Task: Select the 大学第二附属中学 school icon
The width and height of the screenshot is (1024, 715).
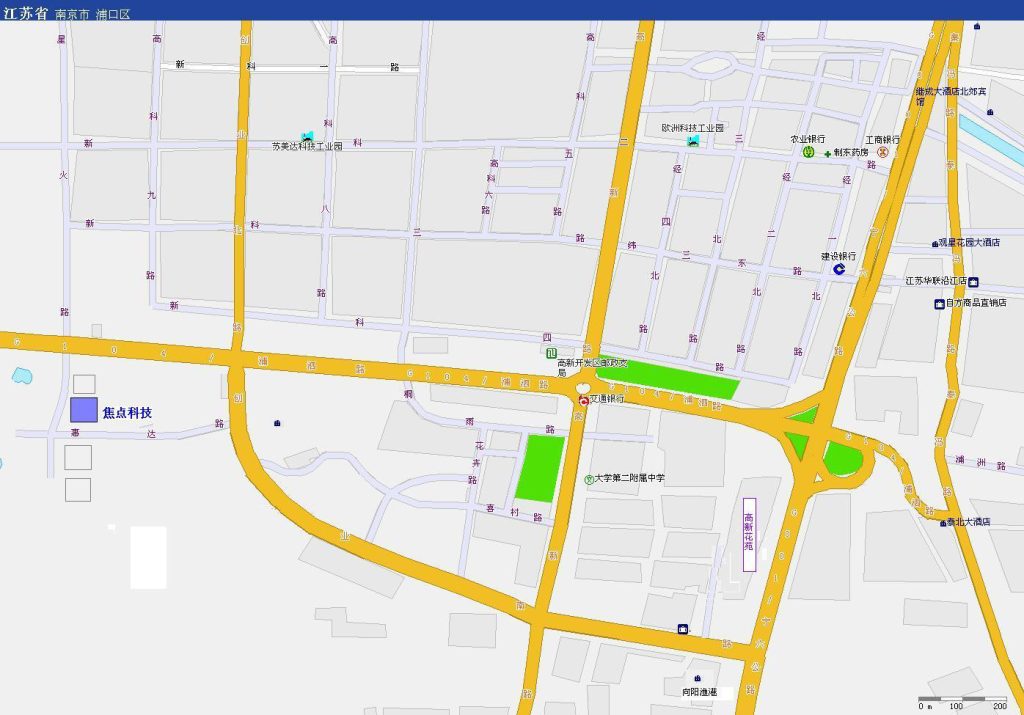Action: 589,479
